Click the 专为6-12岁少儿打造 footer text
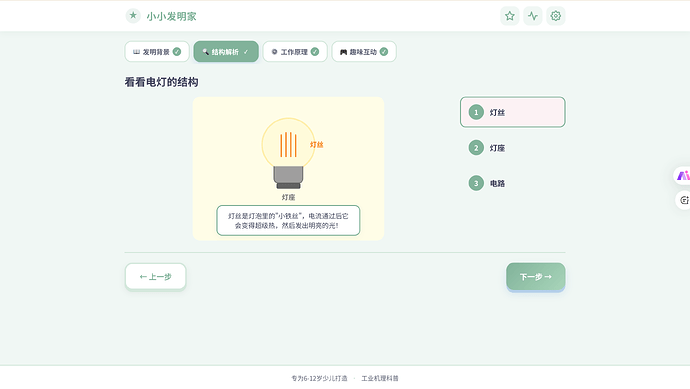Image resolution: width=690 pixels, height=389 pixels. point(319,378)
